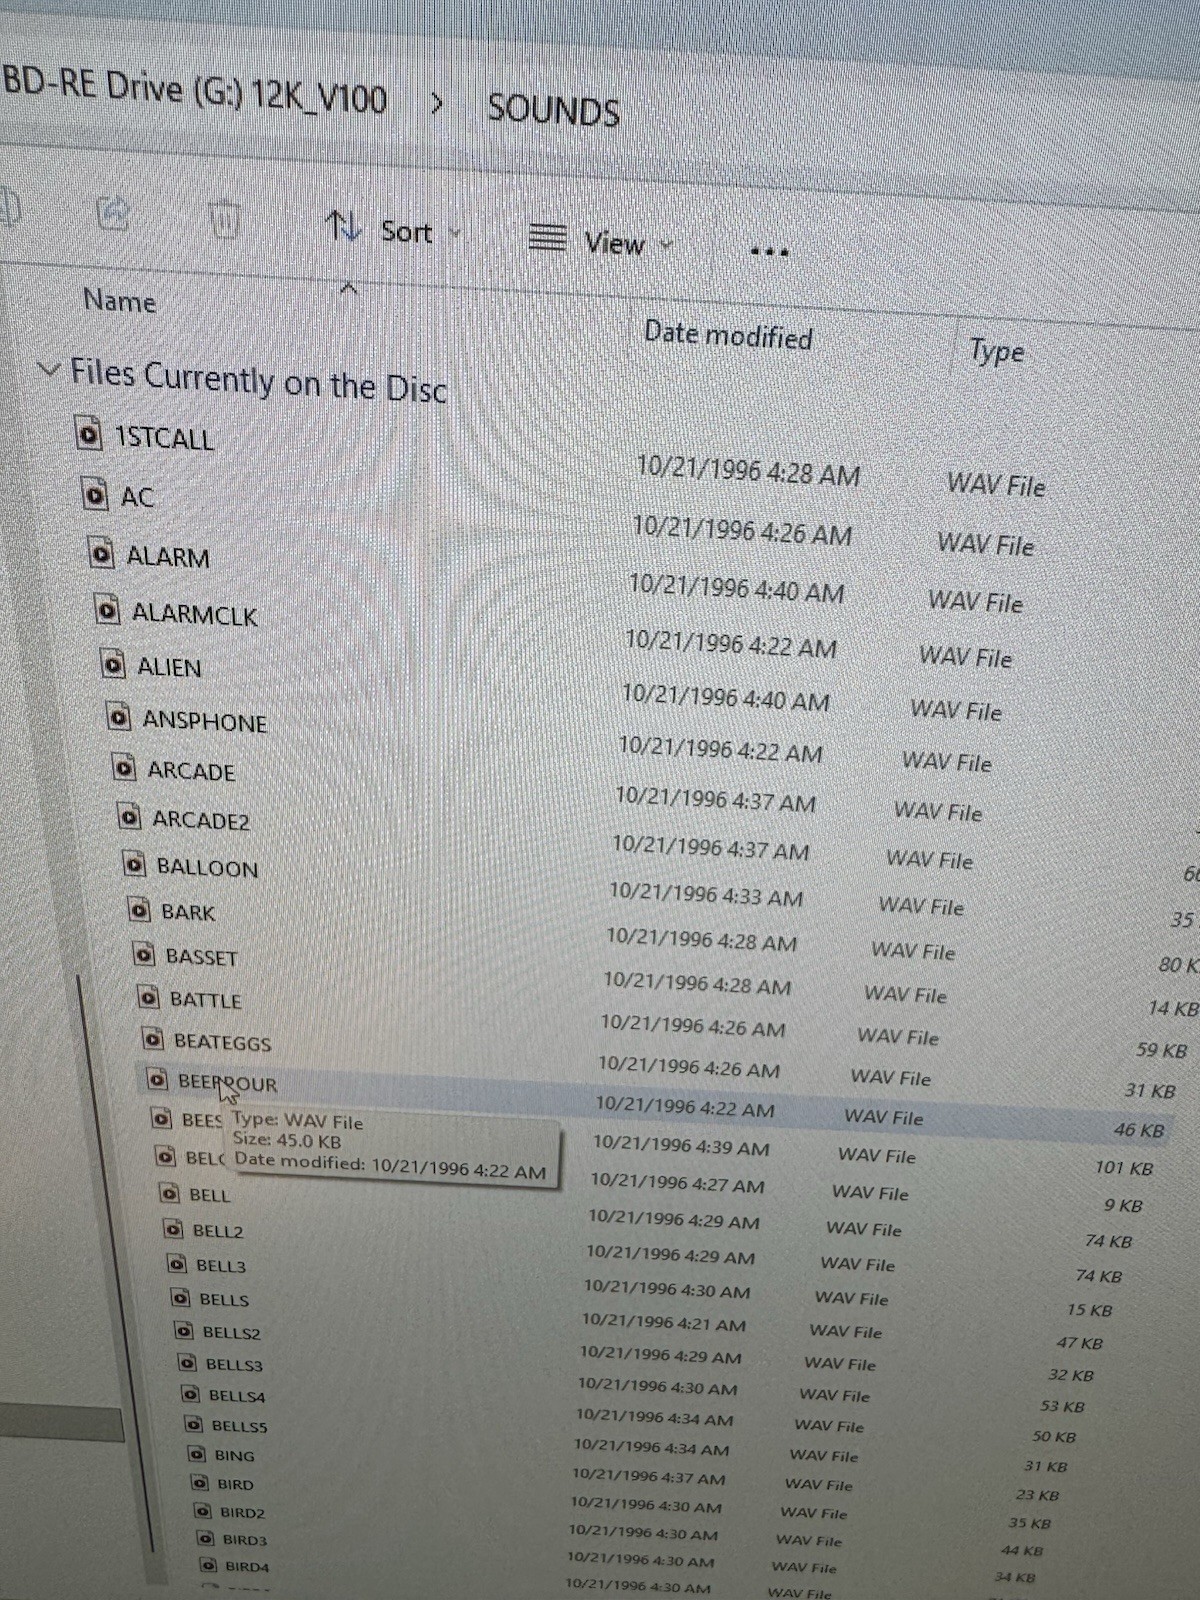This screenshot has width=1200, height=1600.
Task: Select the BELLS5 file icon
Action: [194, 1424]
